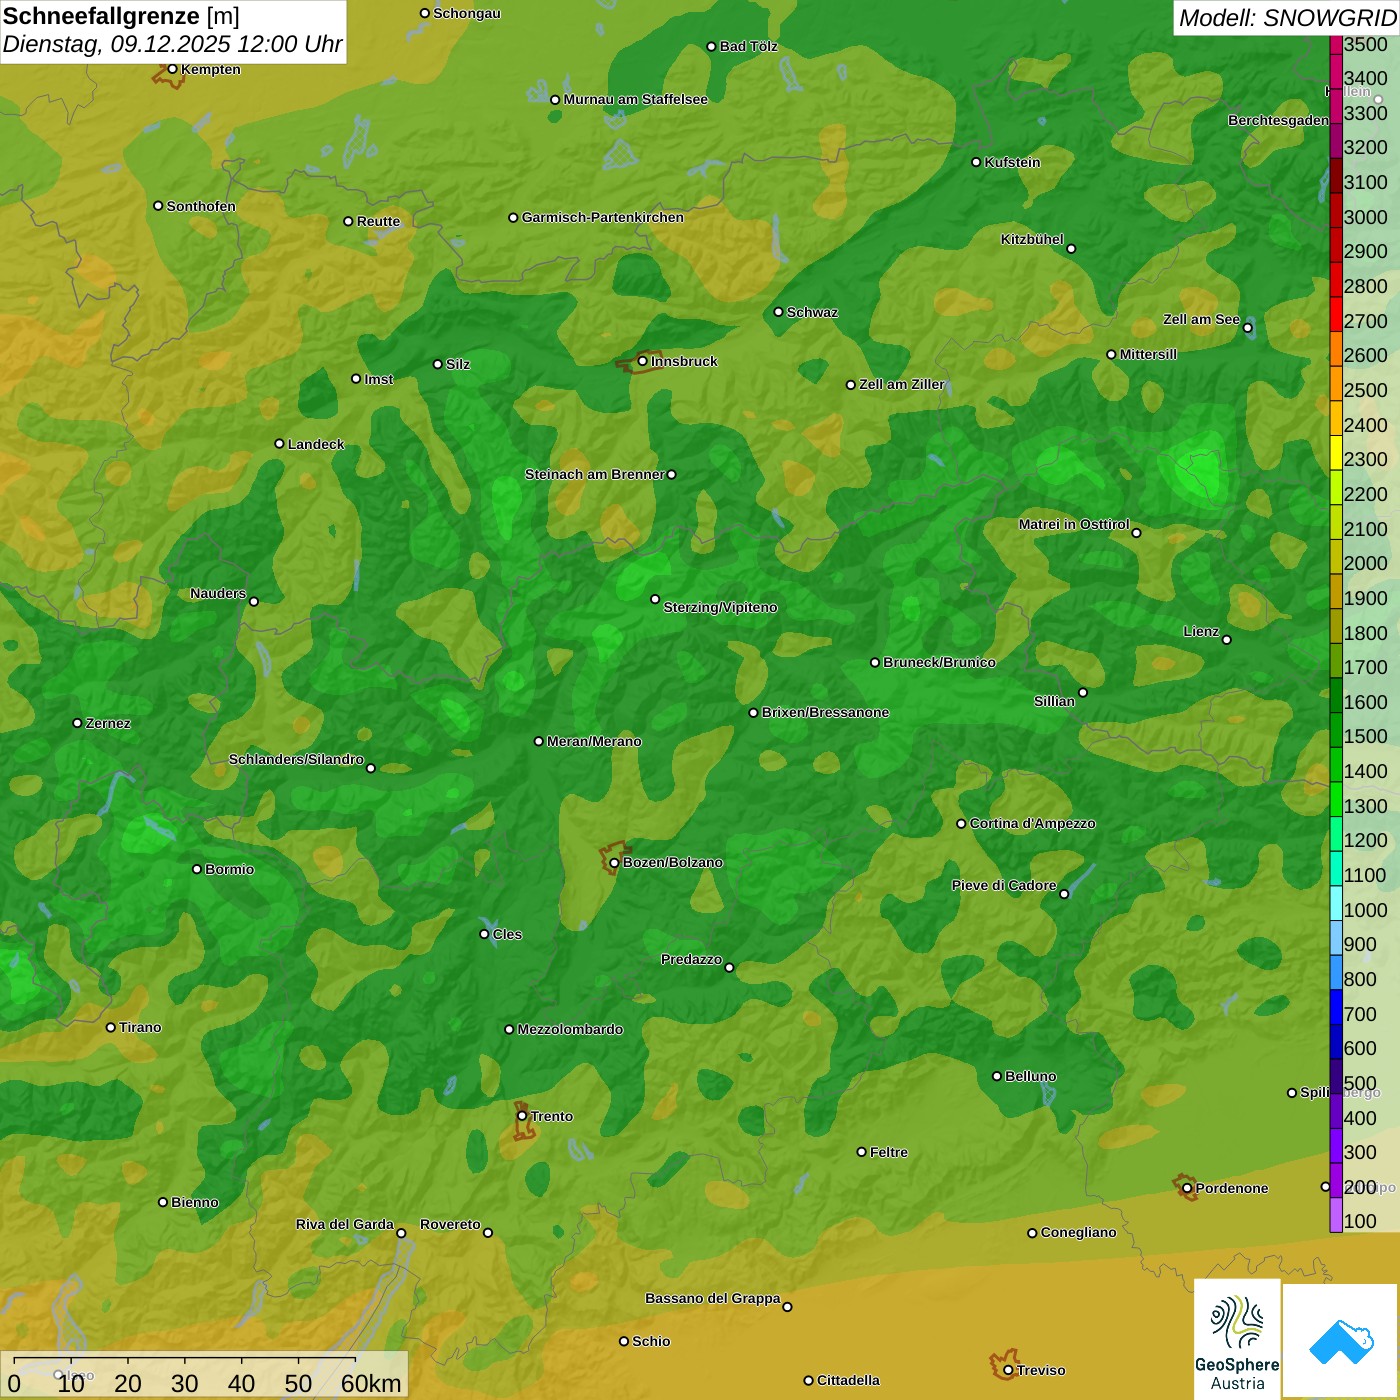Click the Conegliano location dot
The height and width of the screenshot is (1400, 1400).
(1032, 1233)
